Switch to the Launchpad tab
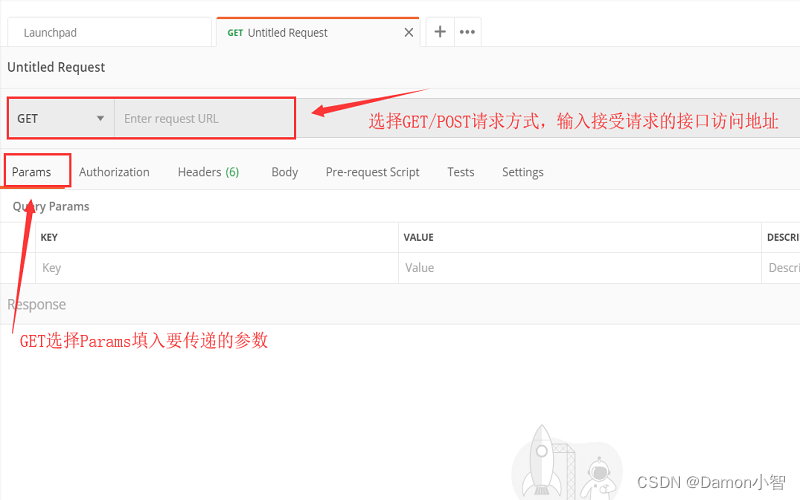 [x=109, y=33]
